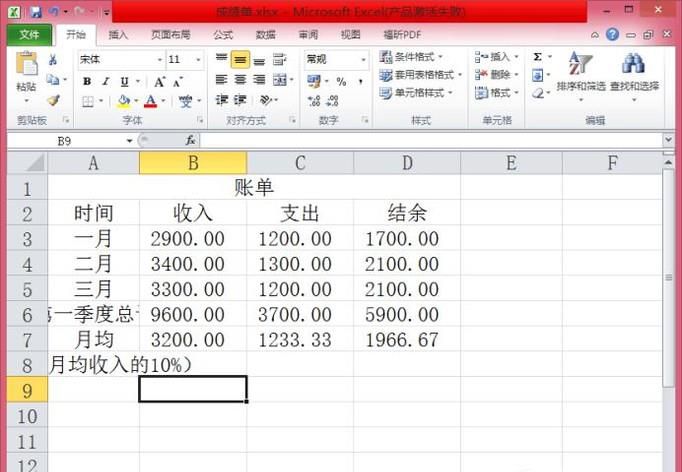Toggle the highlighted middle vertical align button
The width and height of the screenshot is (682, 472).
coord(240,60)
